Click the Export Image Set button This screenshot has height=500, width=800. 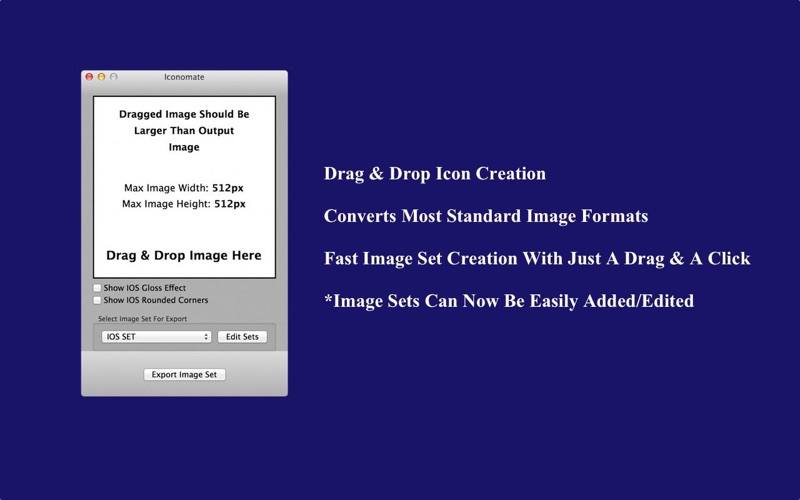point(184,374)
